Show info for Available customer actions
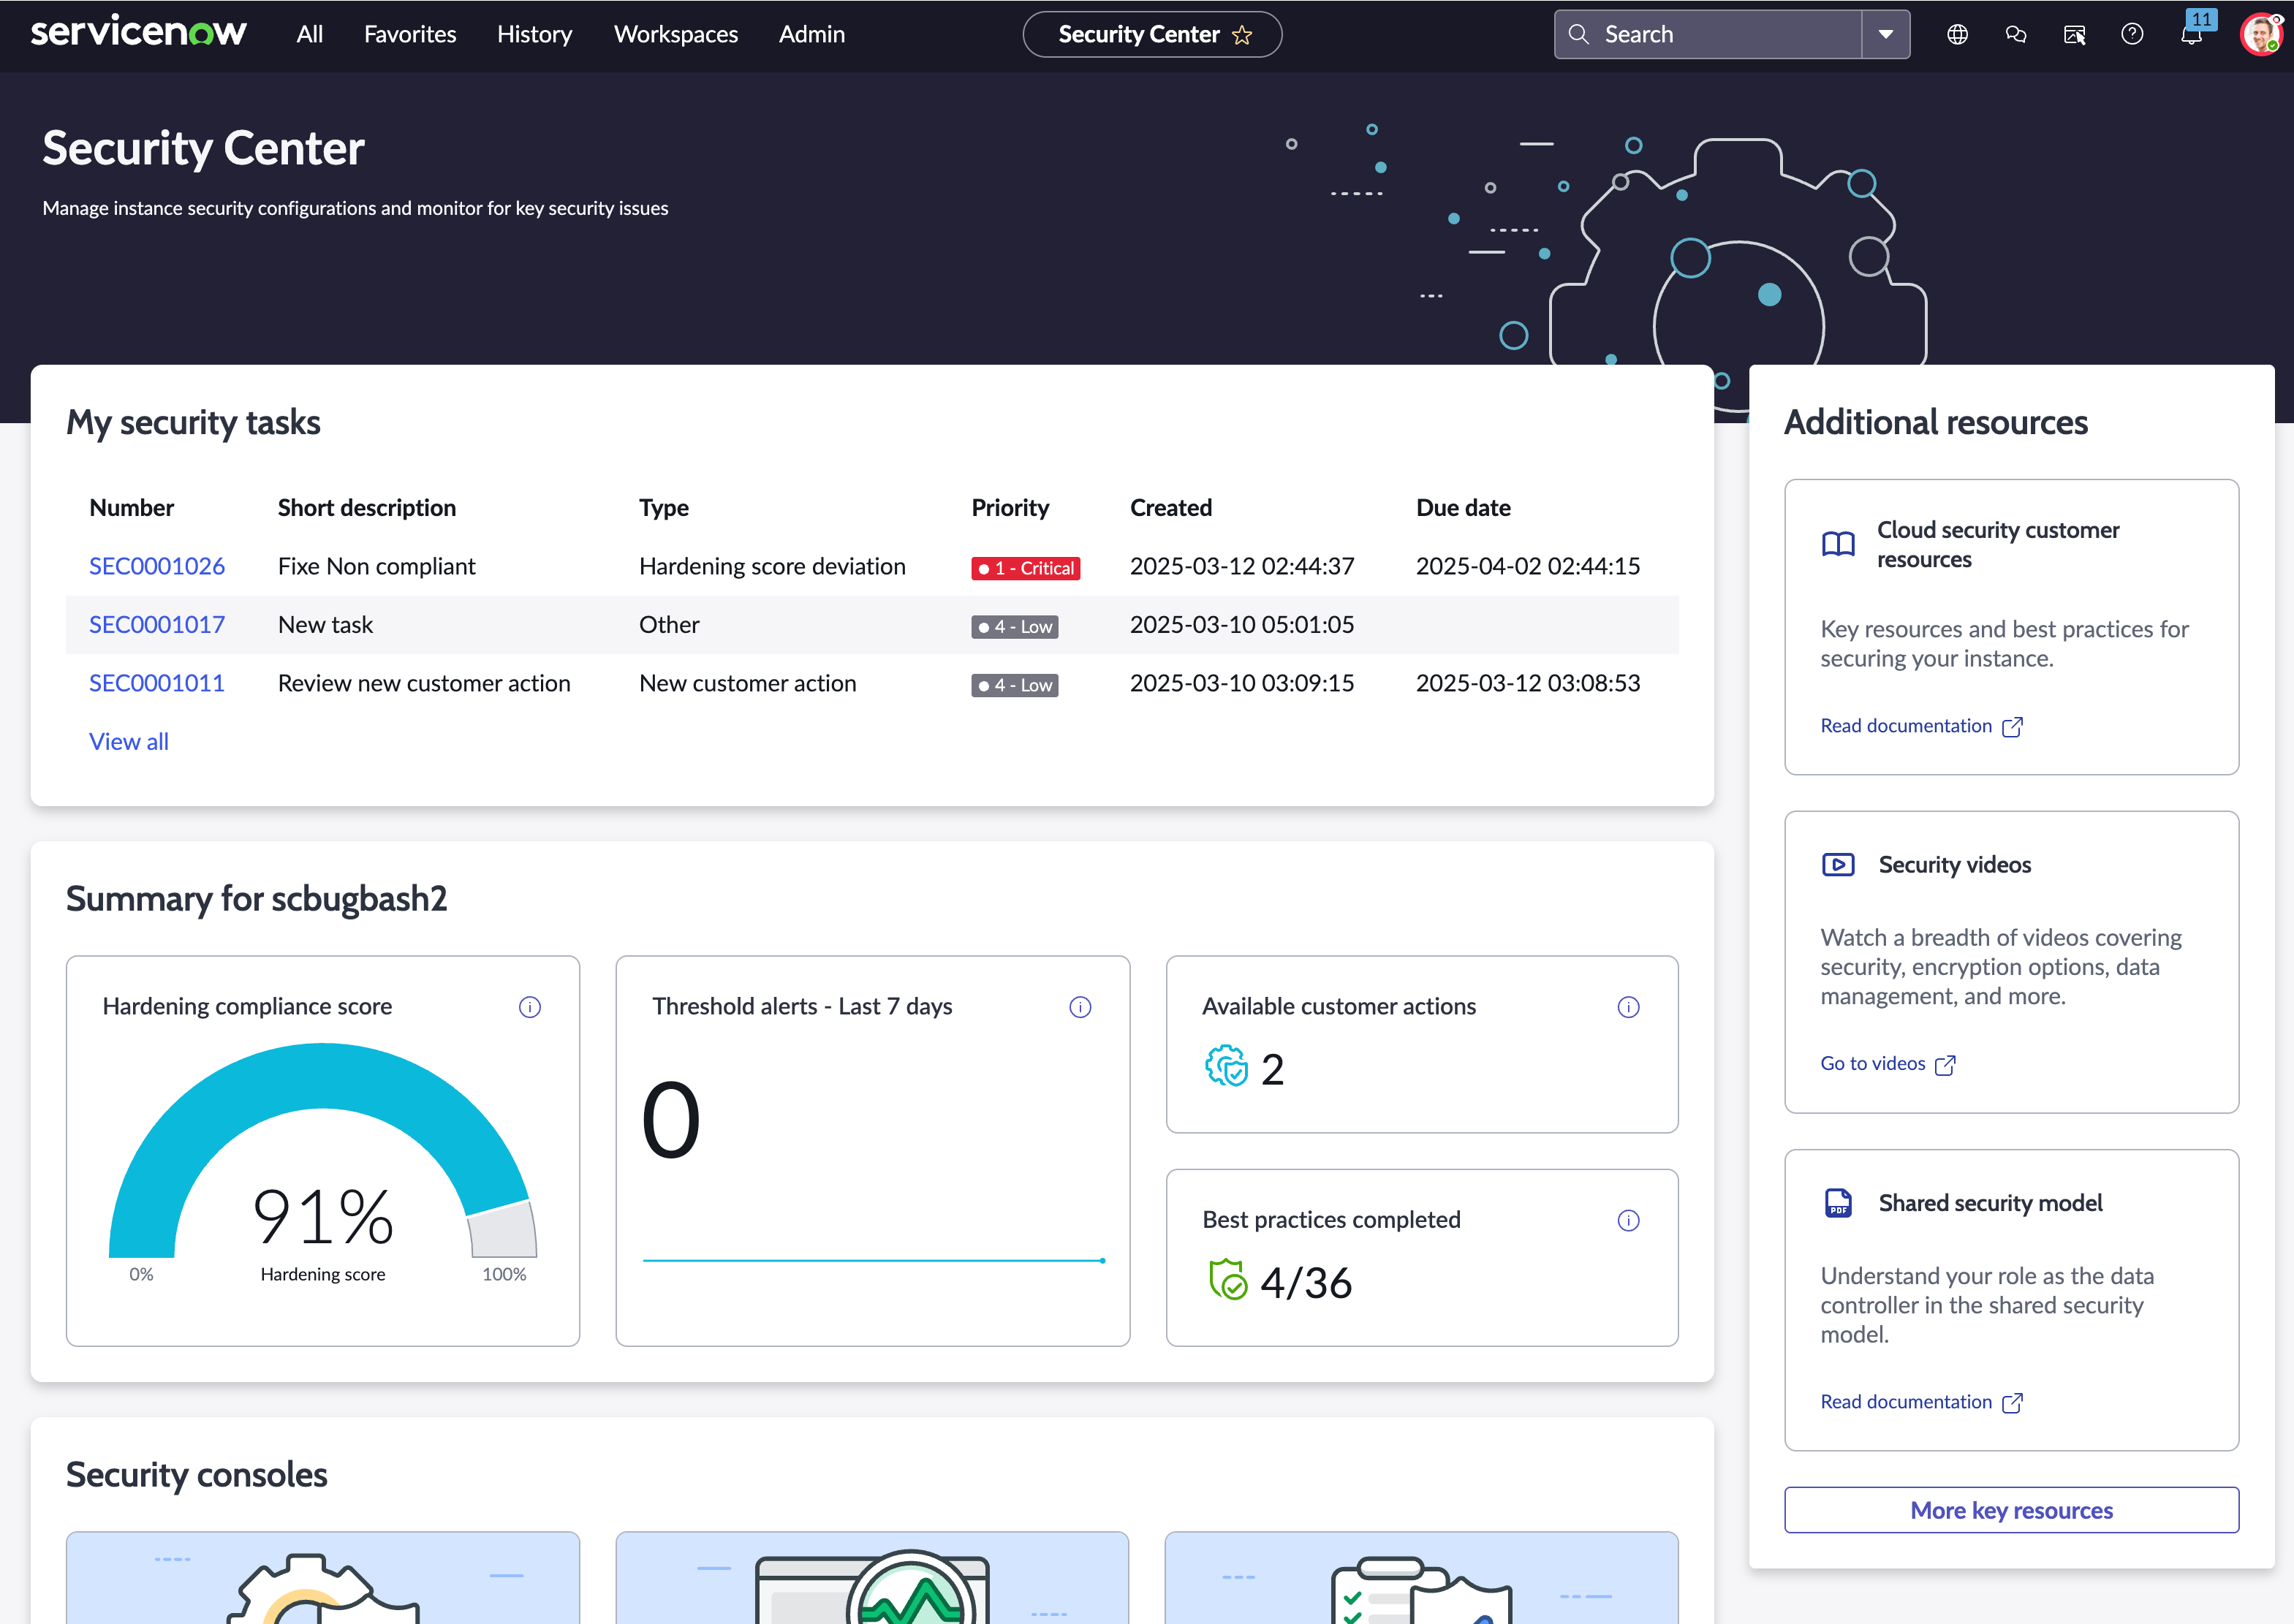Viewport: 2294px width, 1624px height. tap(1628, 1007)
